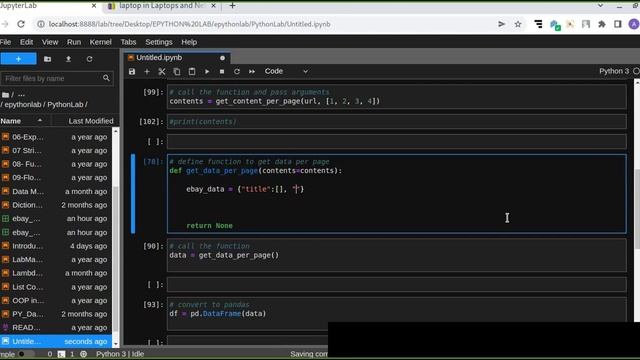Click epythonlab breadcrumb folder link
640x360 pixels.
(23, 104)
